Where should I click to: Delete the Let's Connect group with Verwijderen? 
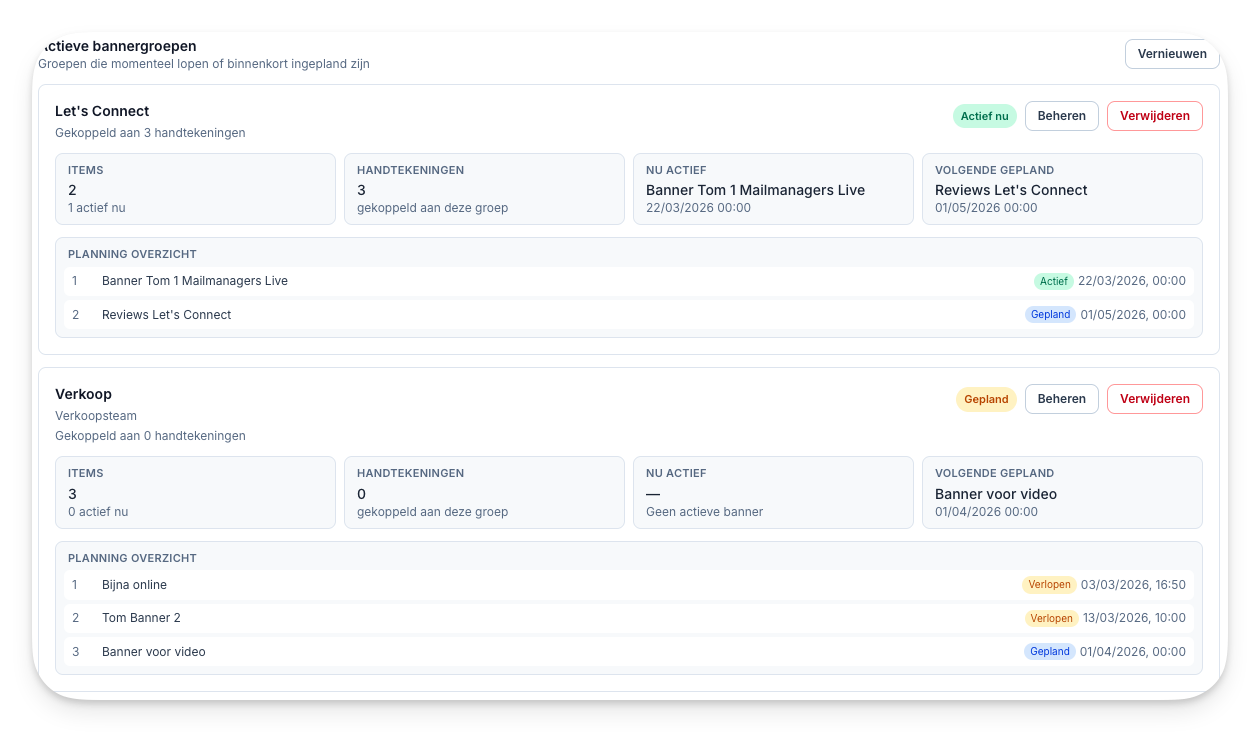[1154, 116]
